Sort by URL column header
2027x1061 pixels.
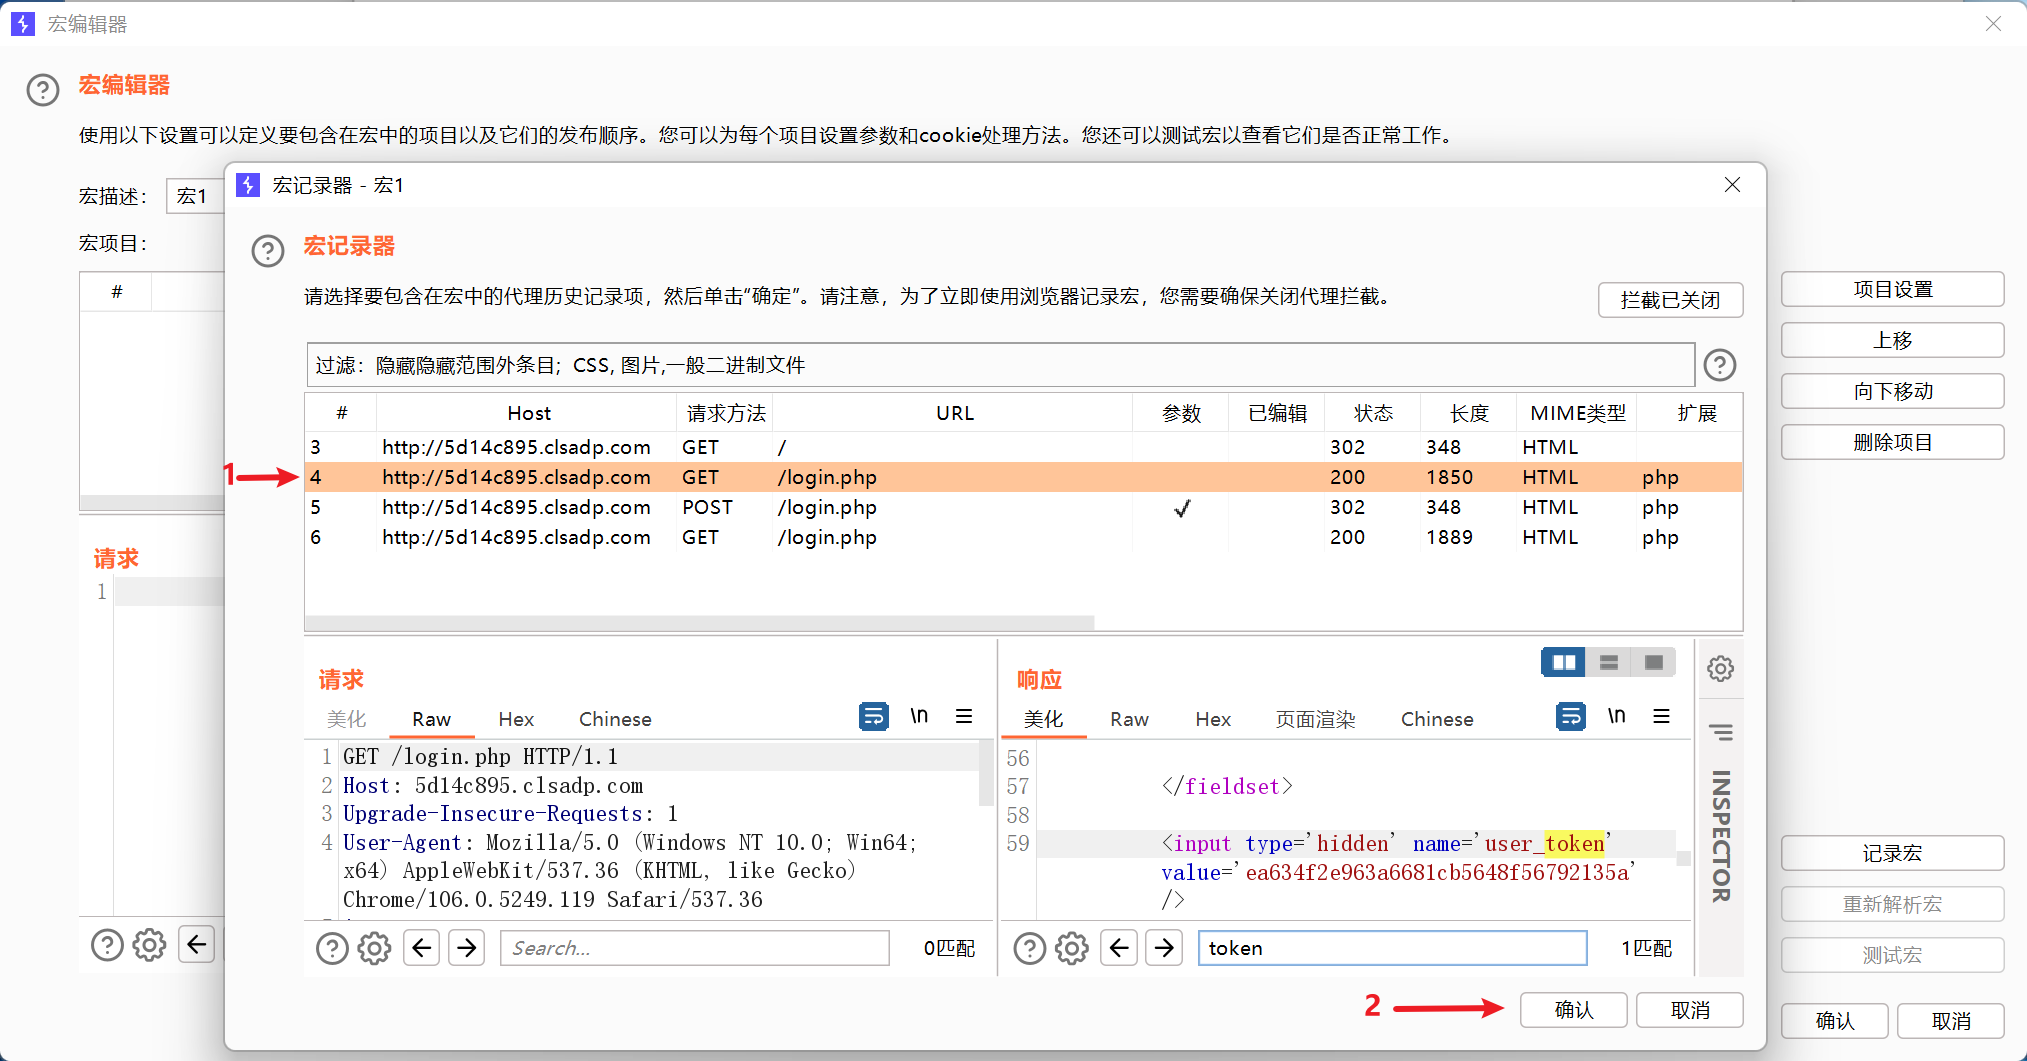point(954,413)
